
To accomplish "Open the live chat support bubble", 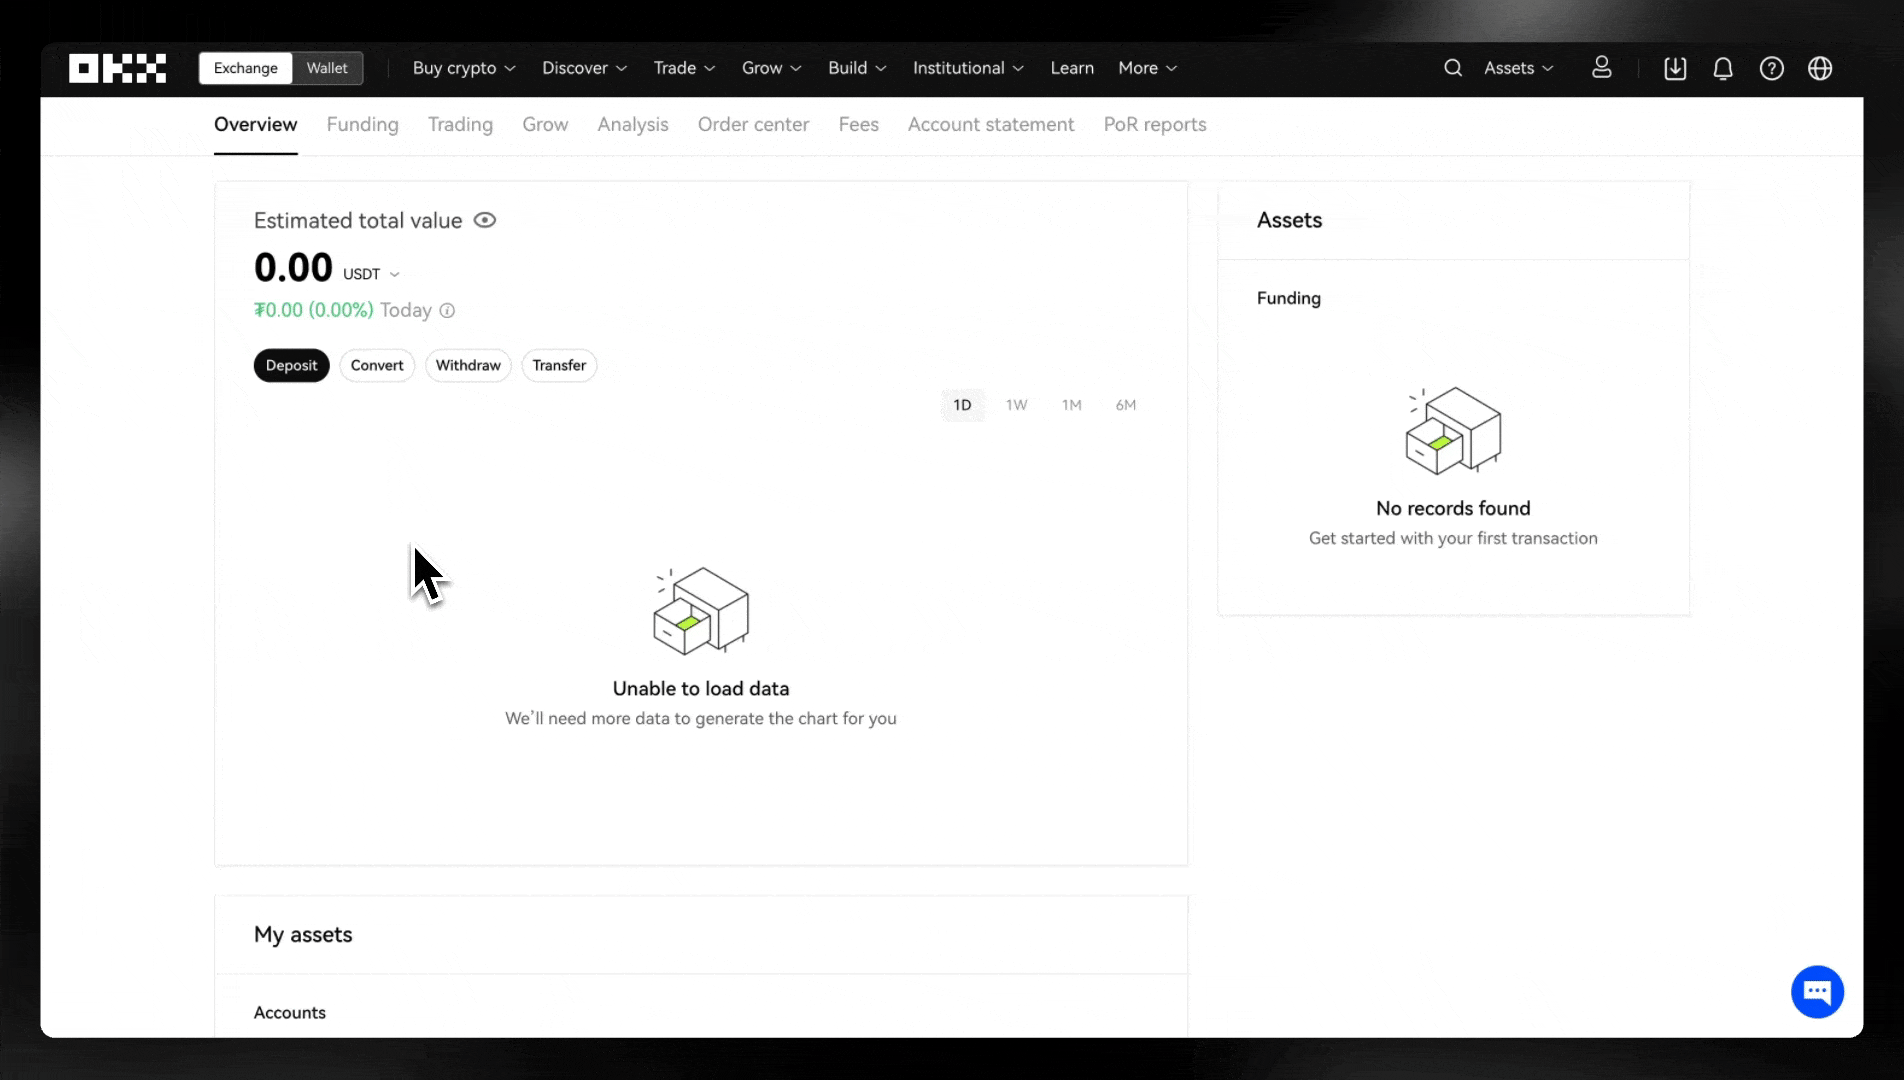I will tap(1817, 991).
